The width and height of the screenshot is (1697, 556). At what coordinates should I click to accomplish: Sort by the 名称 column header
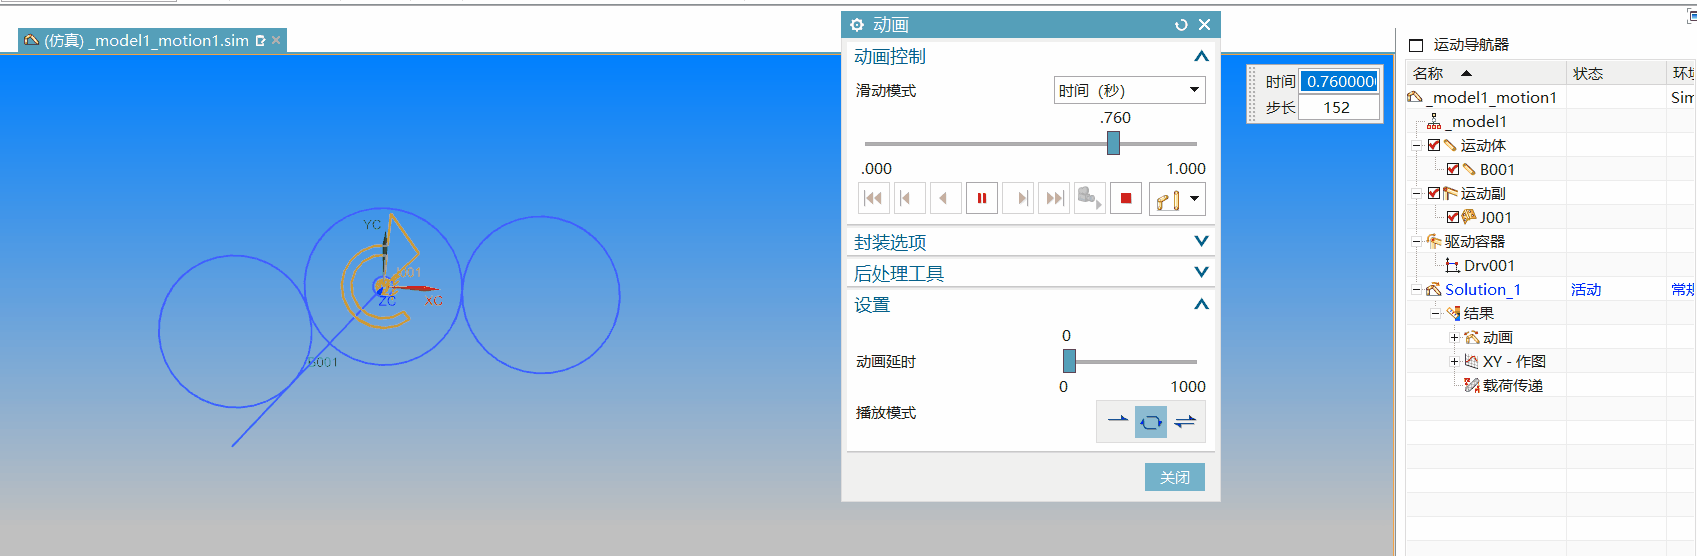[x=1485, y=73]
